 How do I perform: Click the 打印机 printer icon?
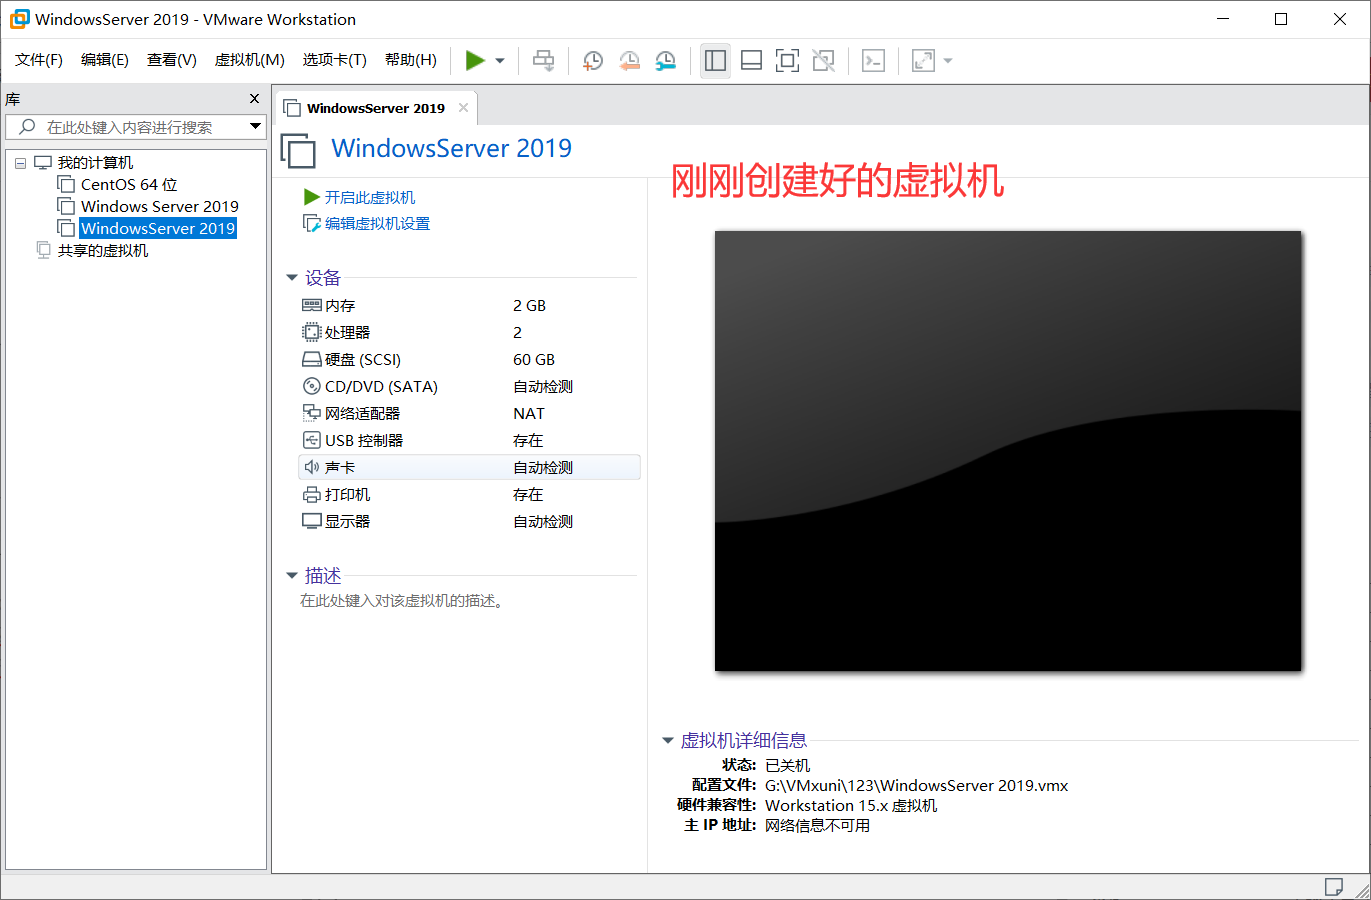[x=312, y=495]
